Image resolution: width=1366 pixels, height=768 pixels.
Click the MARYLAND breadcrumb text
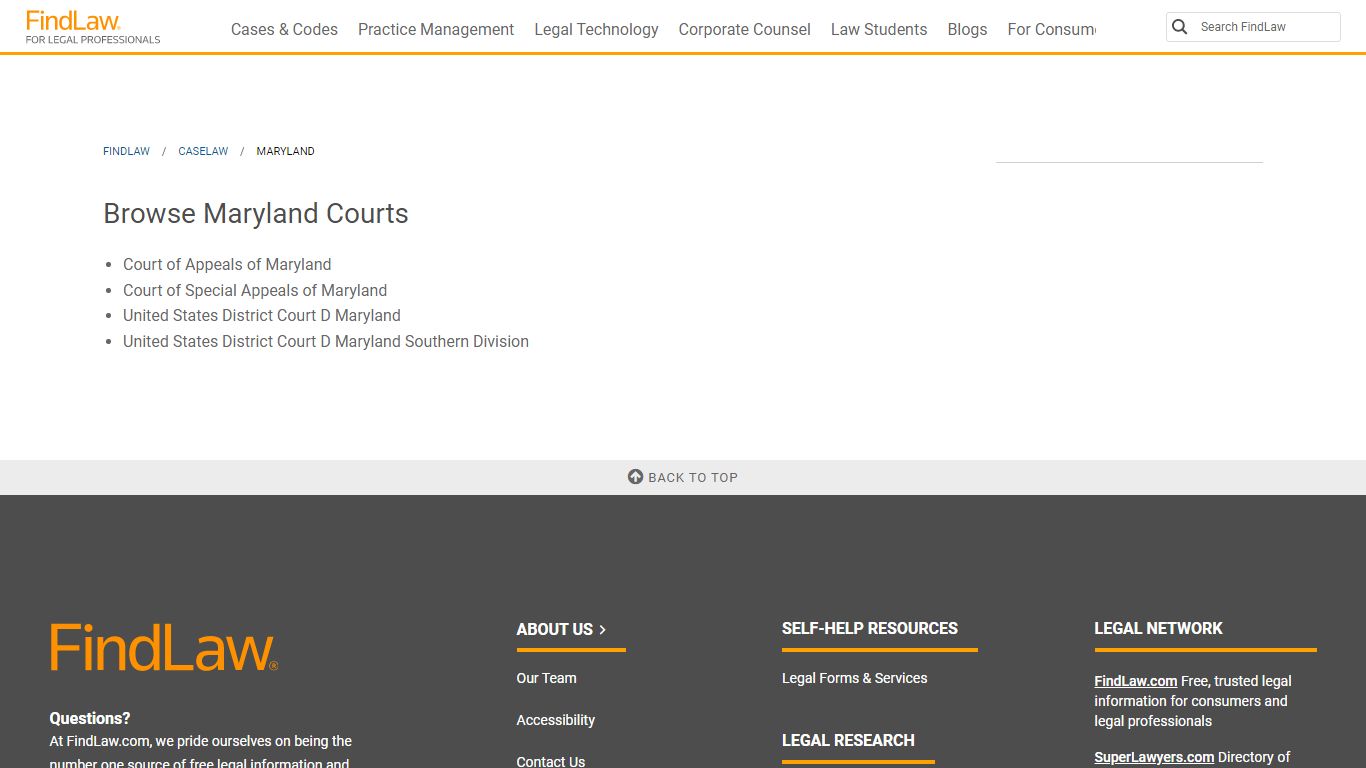tap(285, 151)
